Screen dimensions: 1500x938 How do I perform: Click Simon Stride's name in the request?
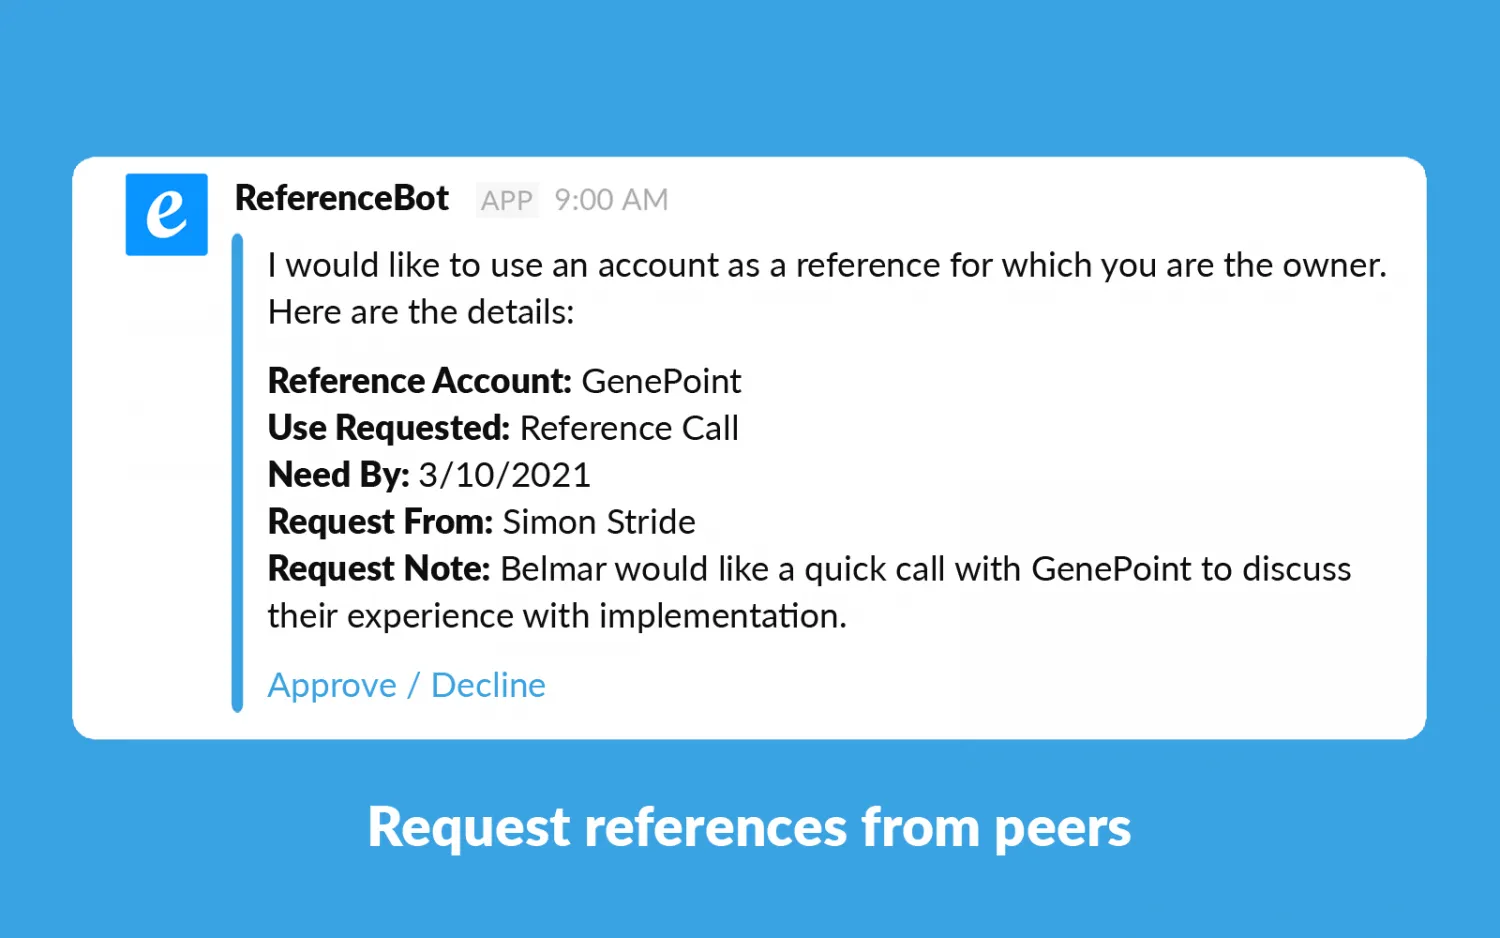598,521
